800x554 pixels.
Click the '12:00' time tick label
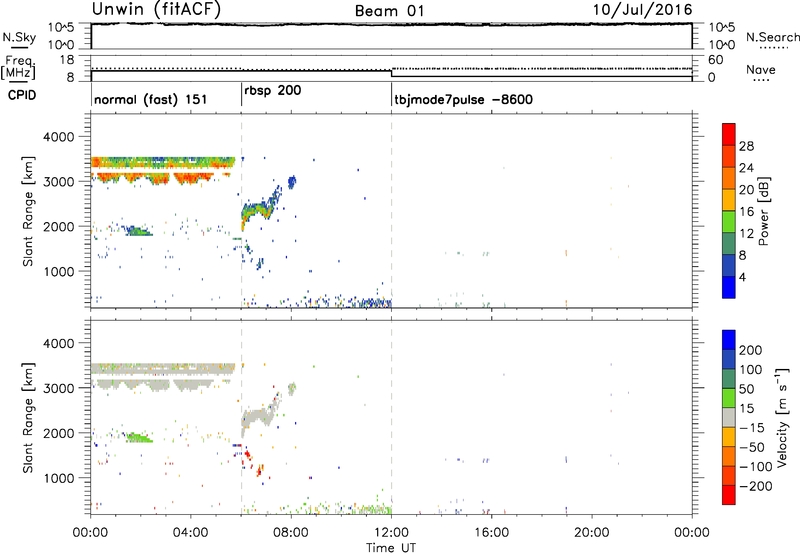click(x=391, y=533)
